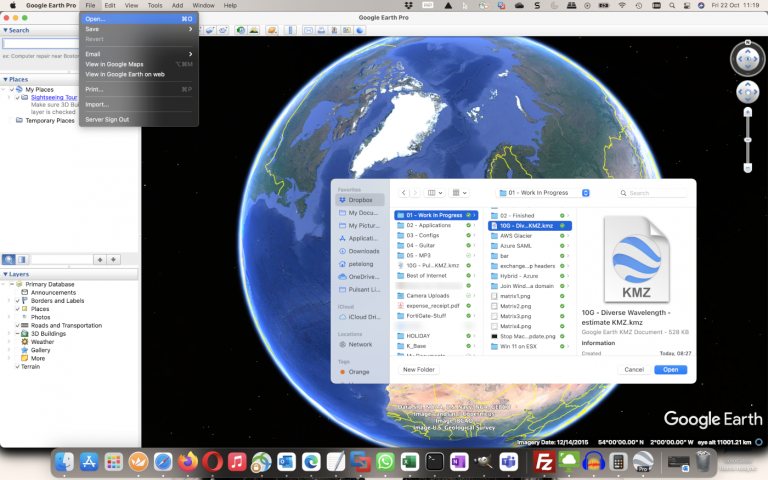768x480 pixels.
Task: Select Dropbox in the Favorites sidebar
Action: click(x=360, y=200)
